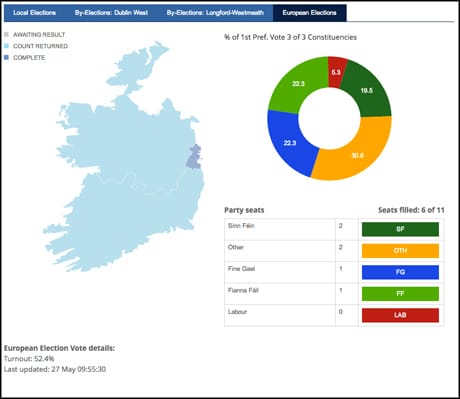
Task: Click the blue Fine Gael donut segment
Action: pos(289,143)
